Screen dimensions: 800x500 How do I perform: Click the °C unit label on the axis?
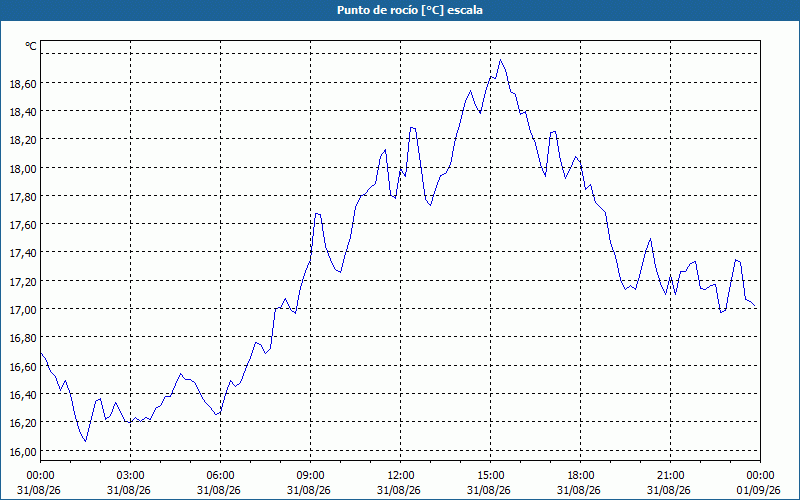[x=31, y=46]
